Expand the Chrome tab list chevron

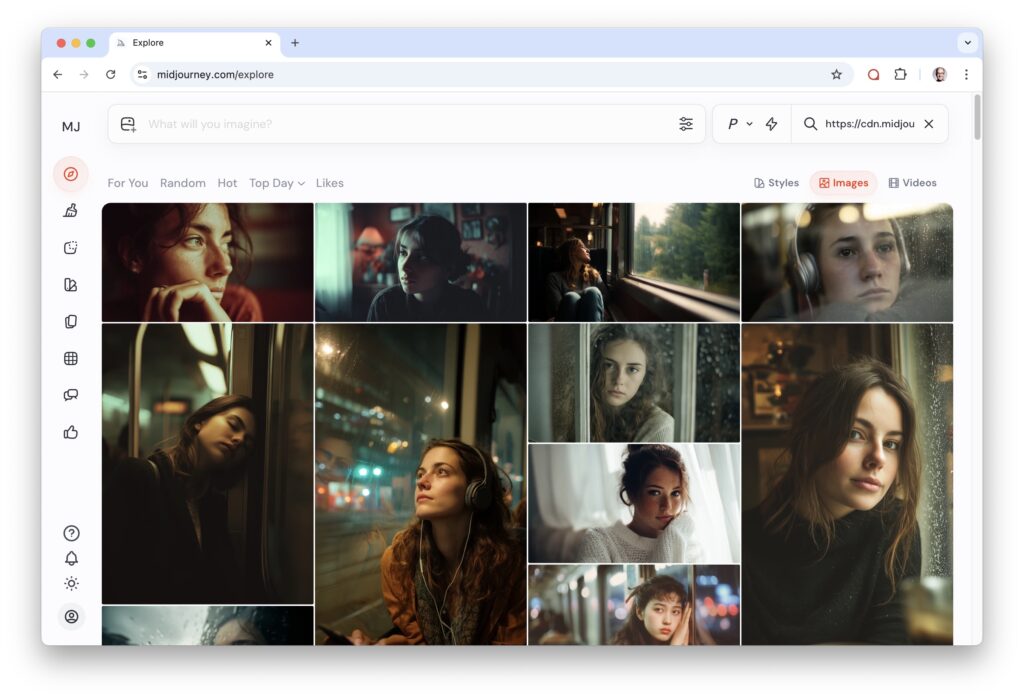[x=966, y=43]
